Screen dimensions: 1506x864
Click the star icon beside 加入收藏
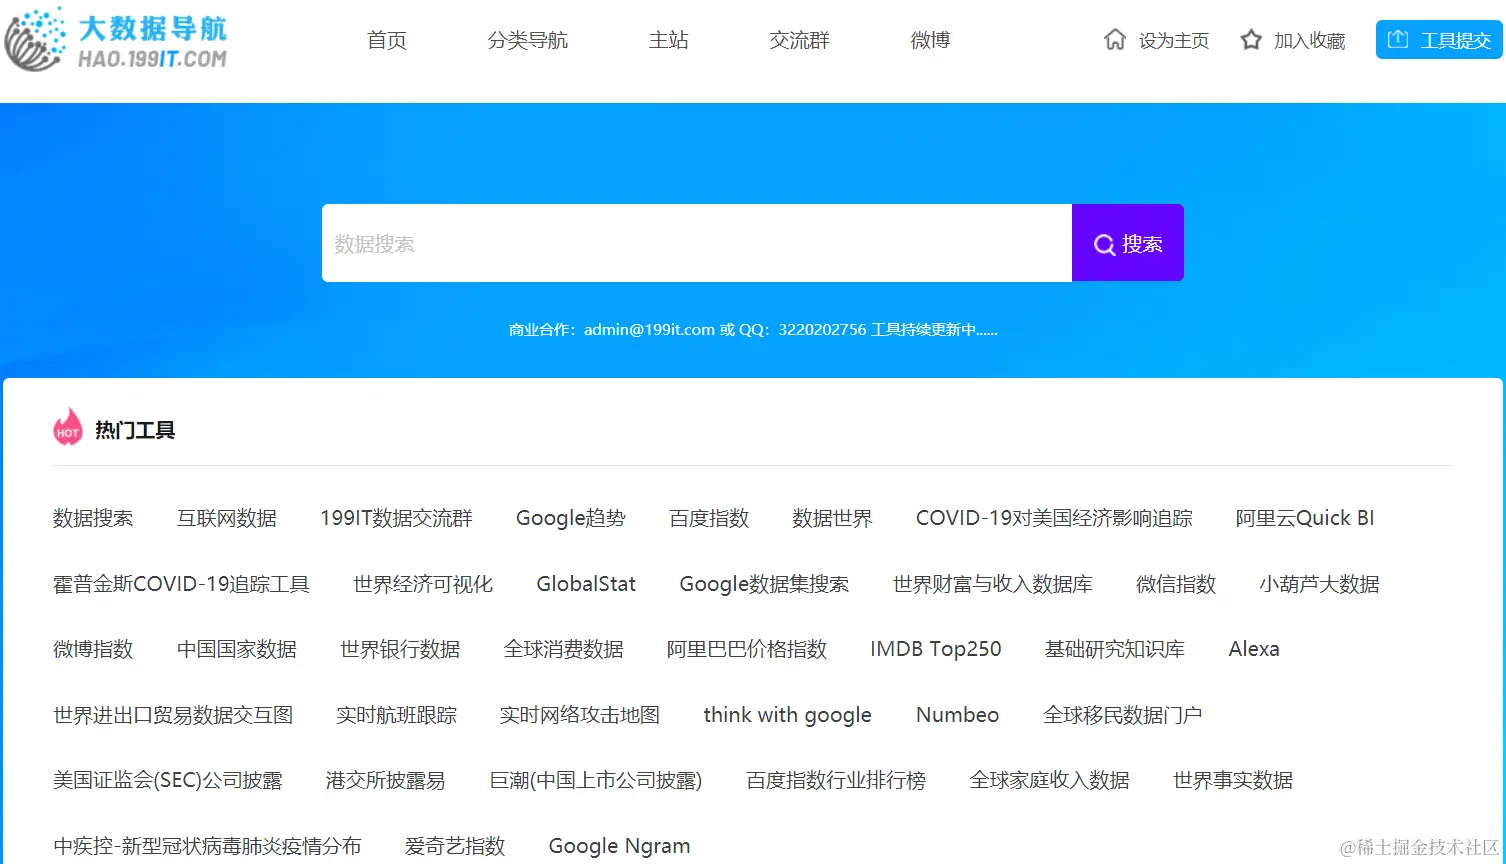coord(1251,40)
